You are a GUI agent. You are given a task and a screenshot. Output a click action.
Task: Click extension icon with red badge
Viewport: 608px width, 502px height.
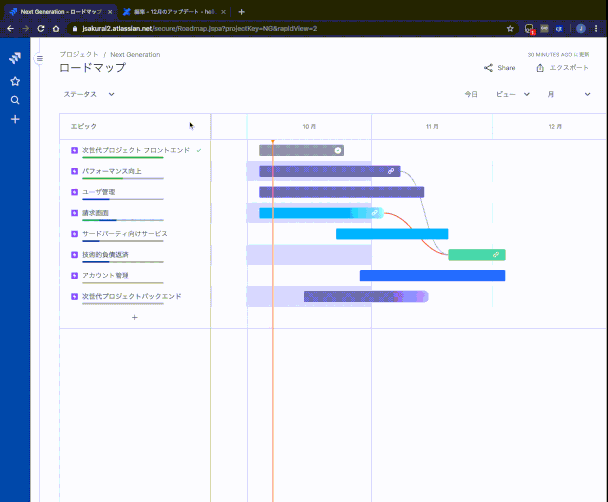[x=529, y=29]
